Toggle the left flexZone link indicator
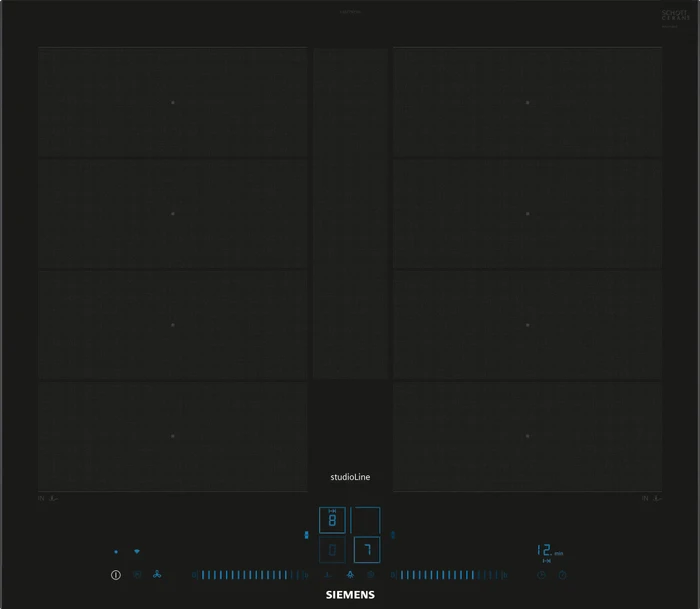 (306, 535)
